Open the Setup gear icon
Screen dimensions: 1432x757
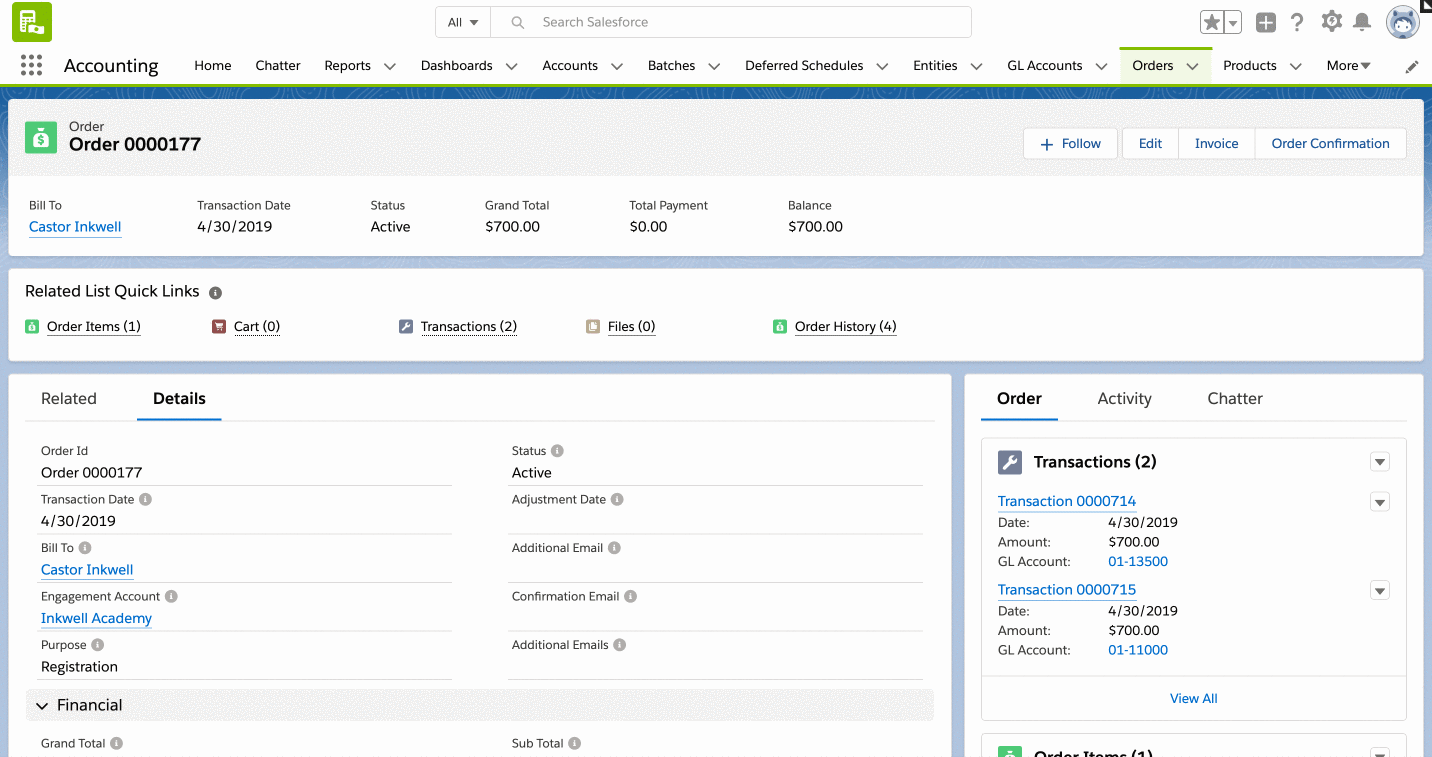click(x=1331, y=22)
